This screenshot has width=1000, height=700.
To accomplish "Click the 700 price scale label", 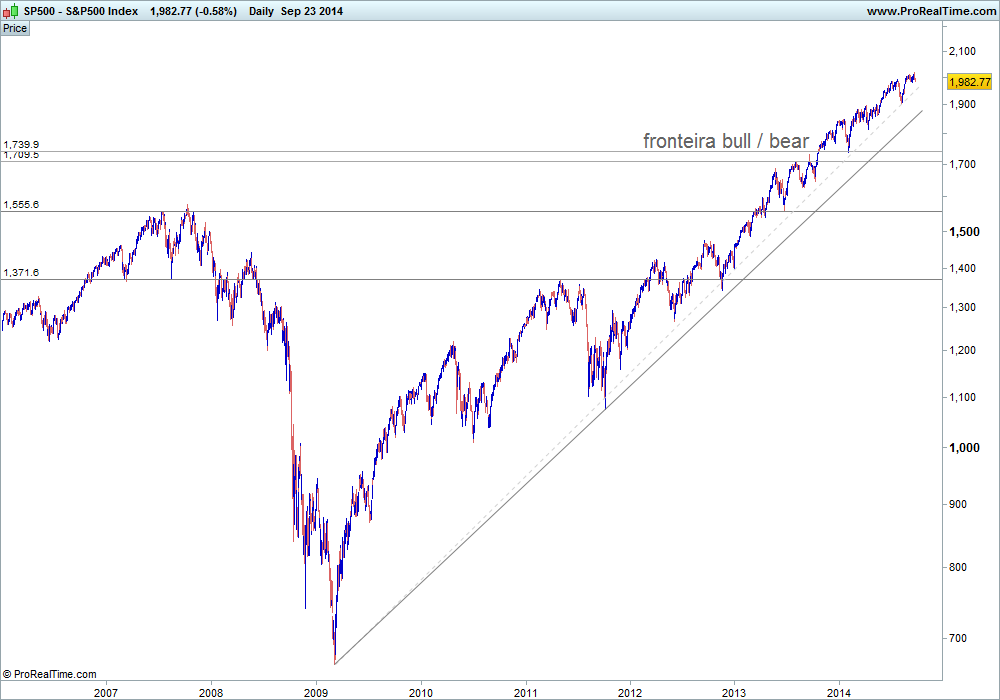I will pyautogui.click(x=958, y=638).
